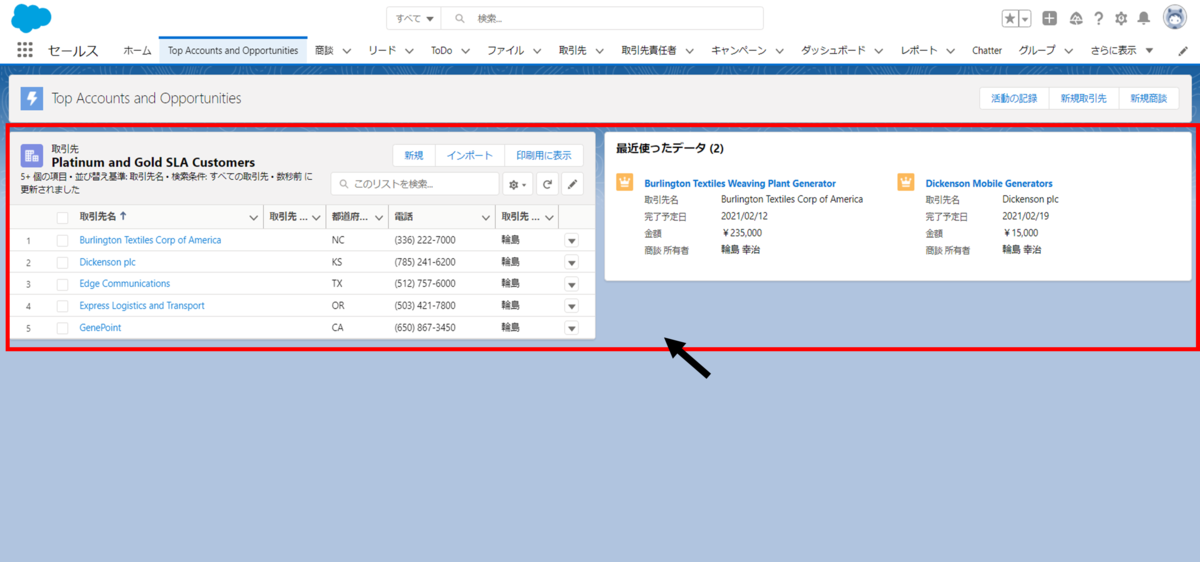Open the 取引先責任者 navigation tab
Screen dimensions: 1200x562
(649, 50)
